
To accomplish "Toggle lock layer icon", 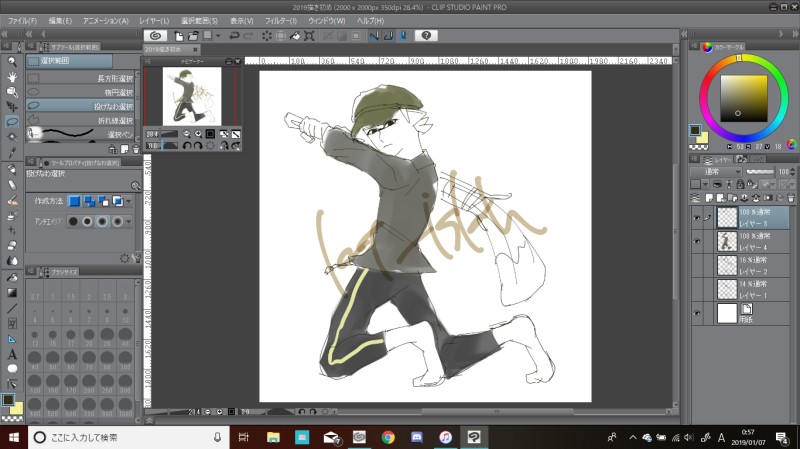I will [x=740, y=184].
